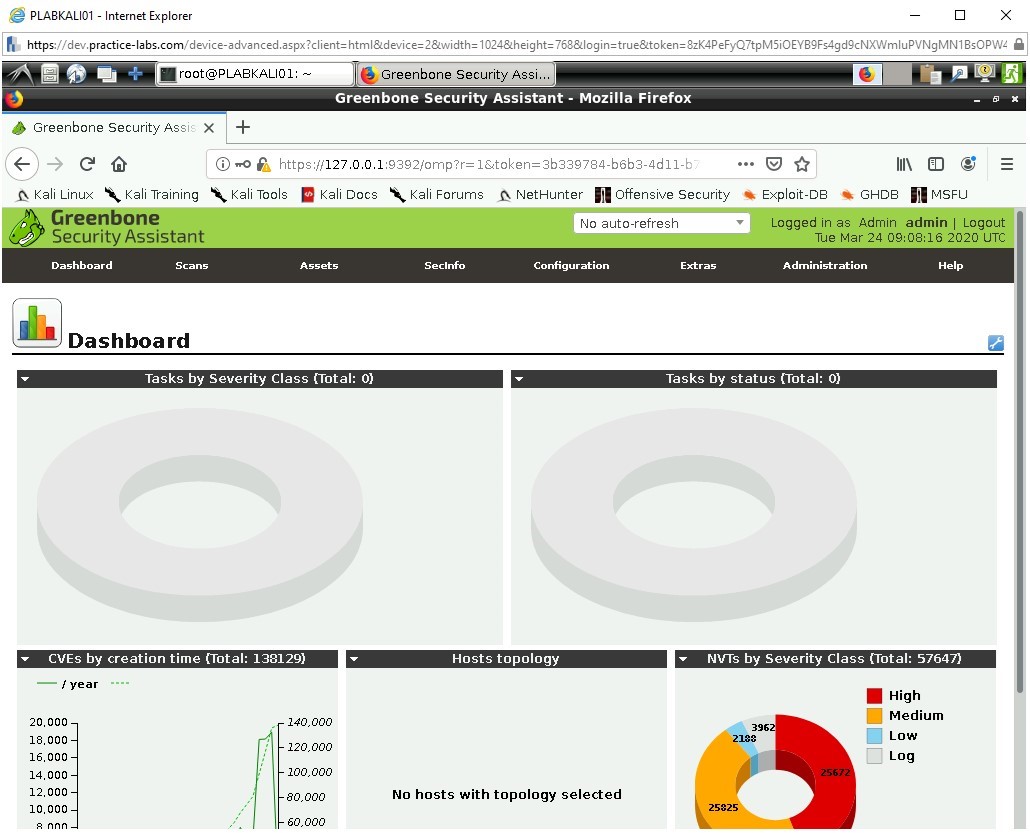Reload the page with the refresh icon
Viewport: 1030px width, 833px height.
86,164
